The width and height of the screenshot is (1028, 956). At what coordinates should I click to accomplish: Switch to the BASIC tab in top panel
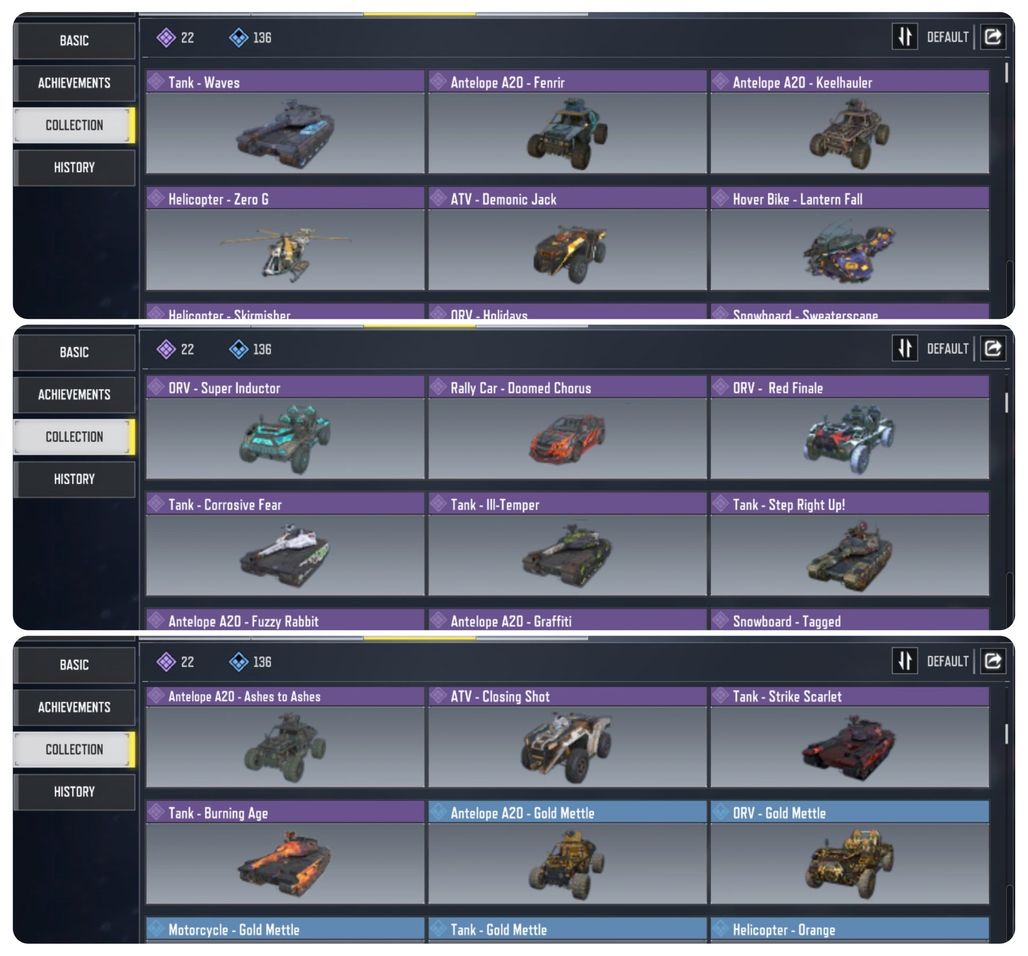pos(74,41)
